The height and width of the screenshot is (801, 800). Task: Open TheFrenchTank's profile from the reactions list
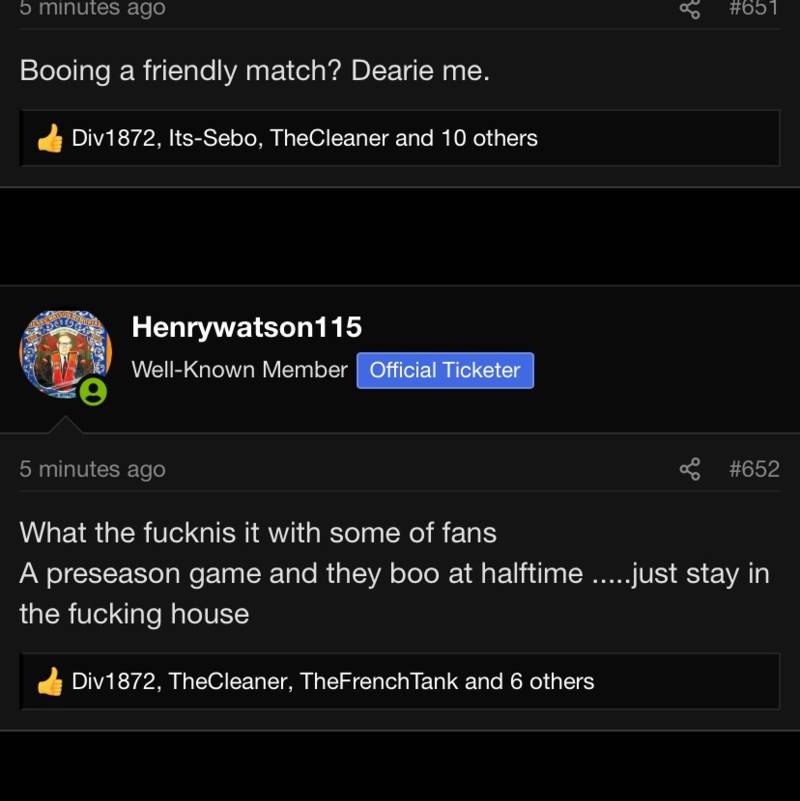click(x=379, y=681)
